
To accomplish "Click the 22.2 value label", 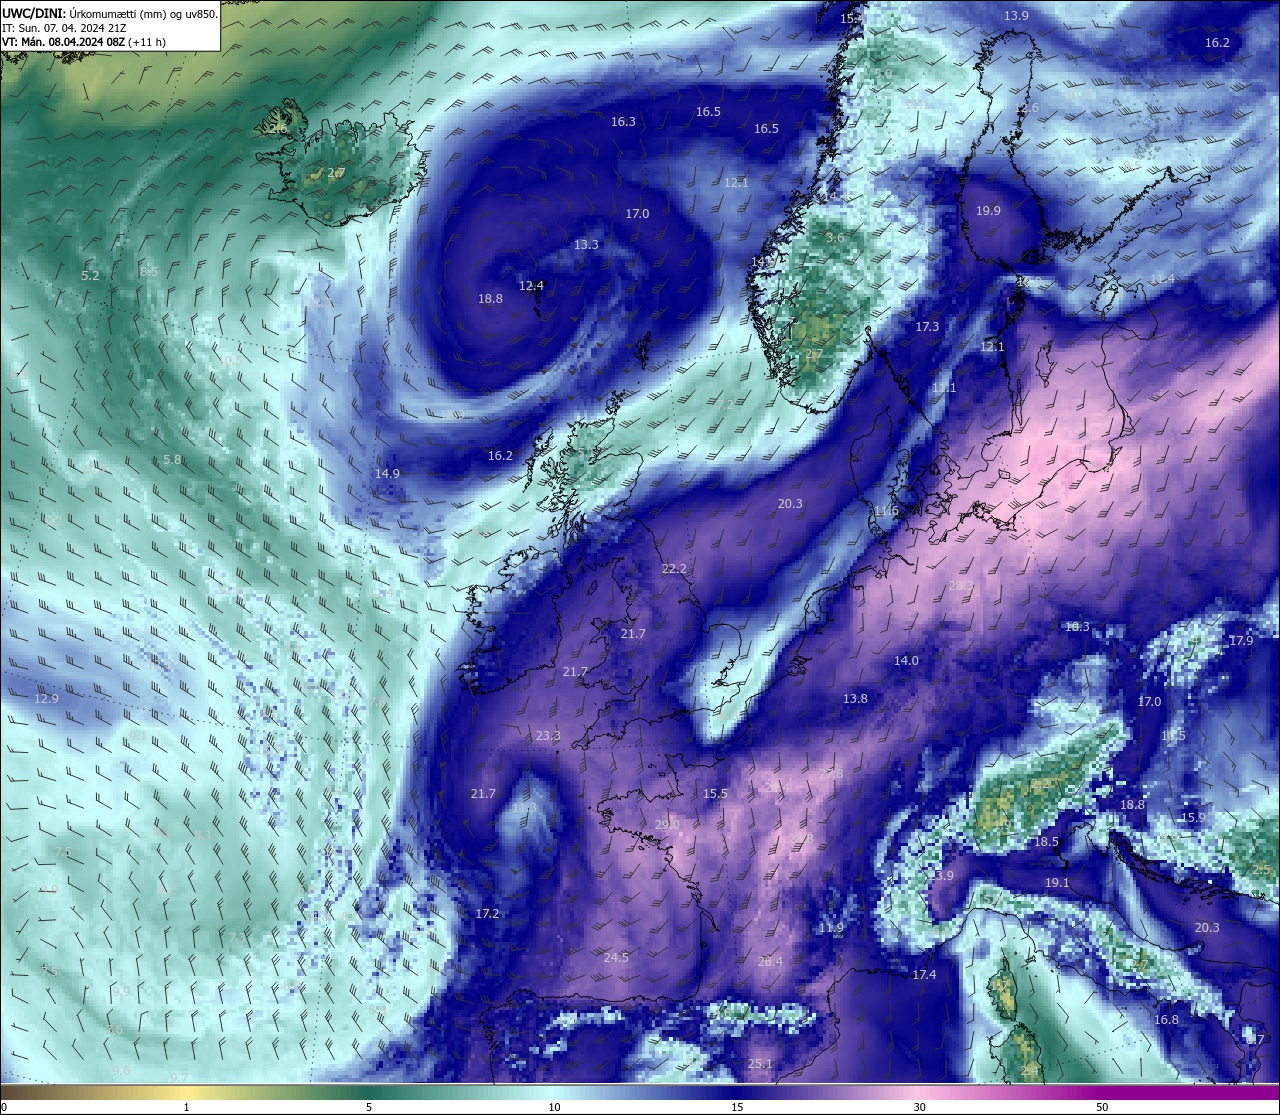I will pos(674,568).
